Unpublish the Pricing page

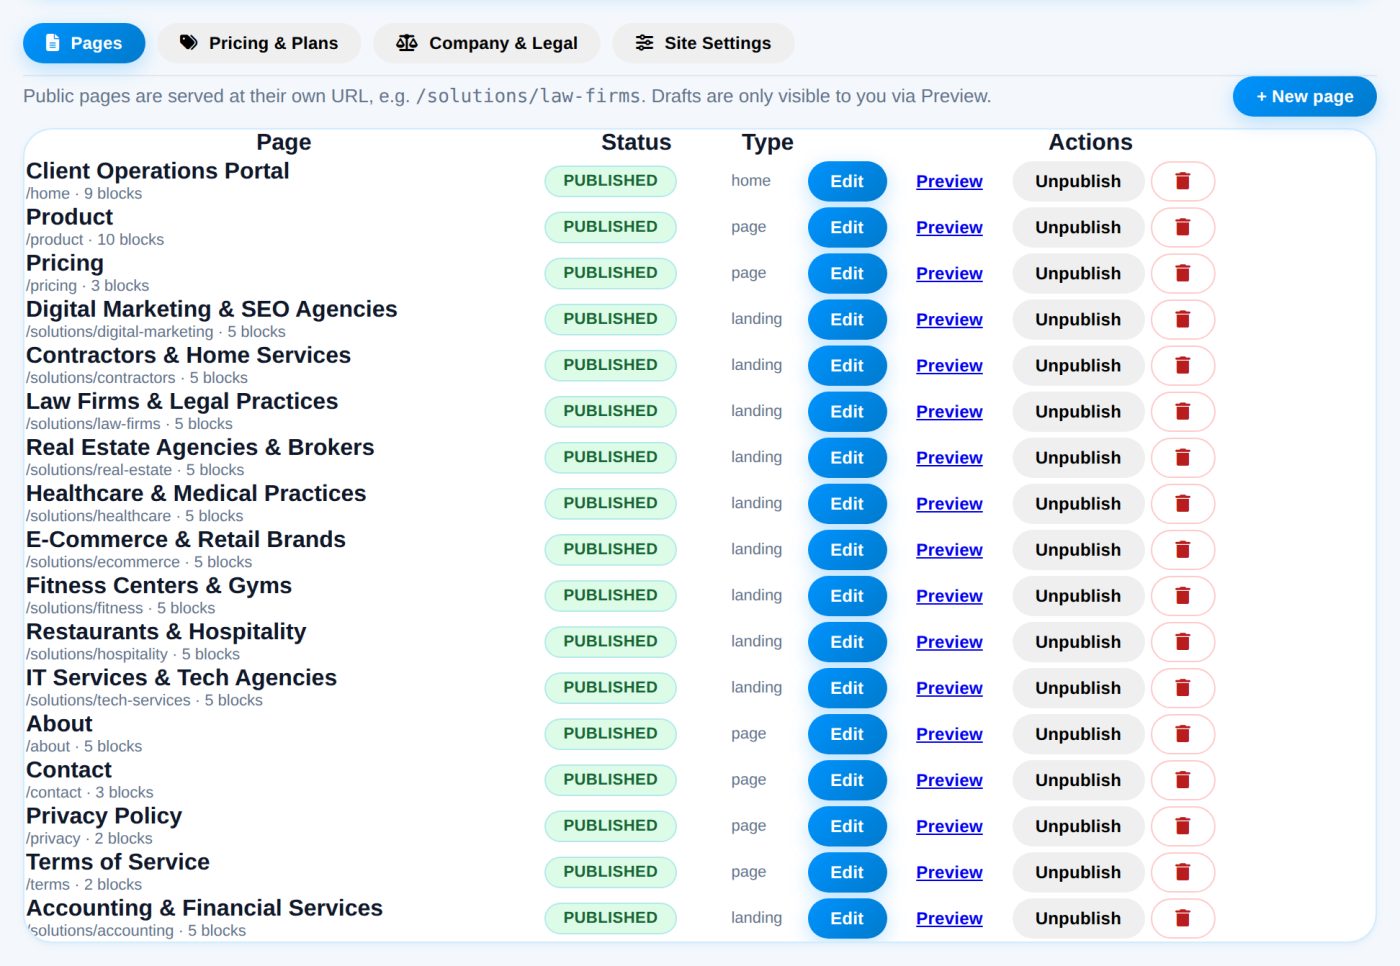pyautogui.click(x=1078, y=273)
